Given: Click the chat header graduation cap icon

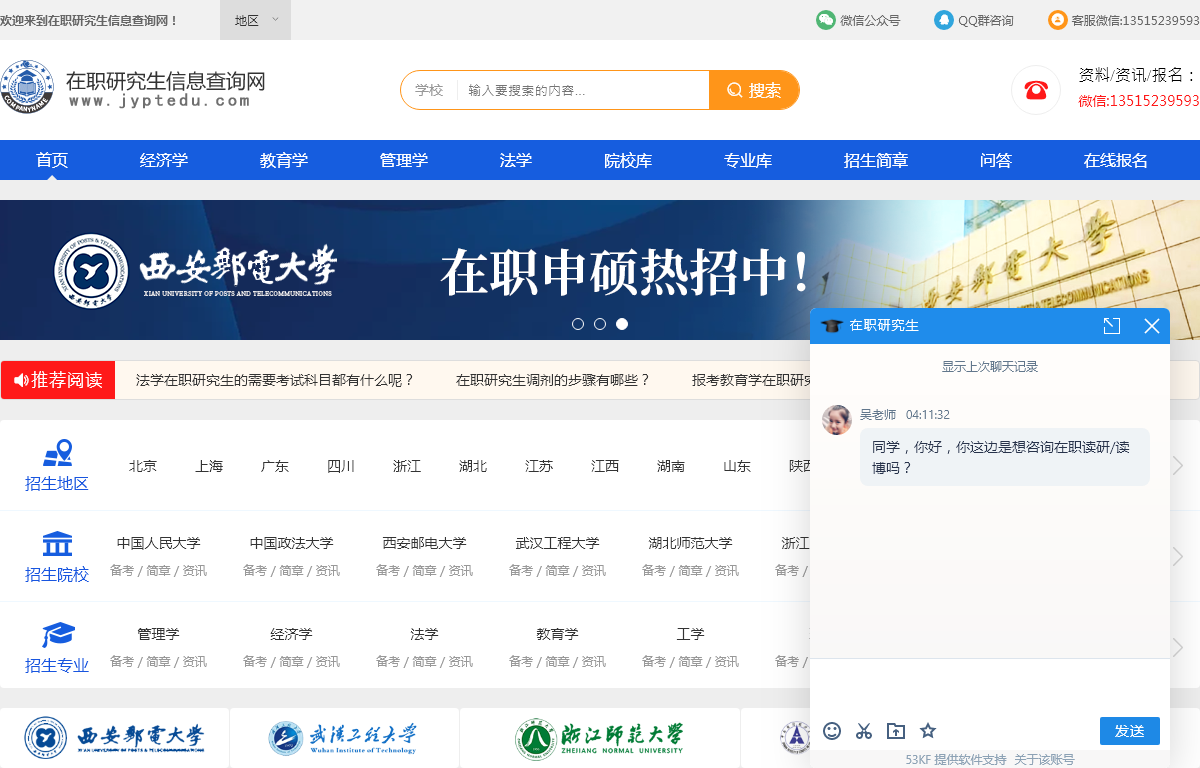Looking at the screenshot, I should [x=831, y=326].
